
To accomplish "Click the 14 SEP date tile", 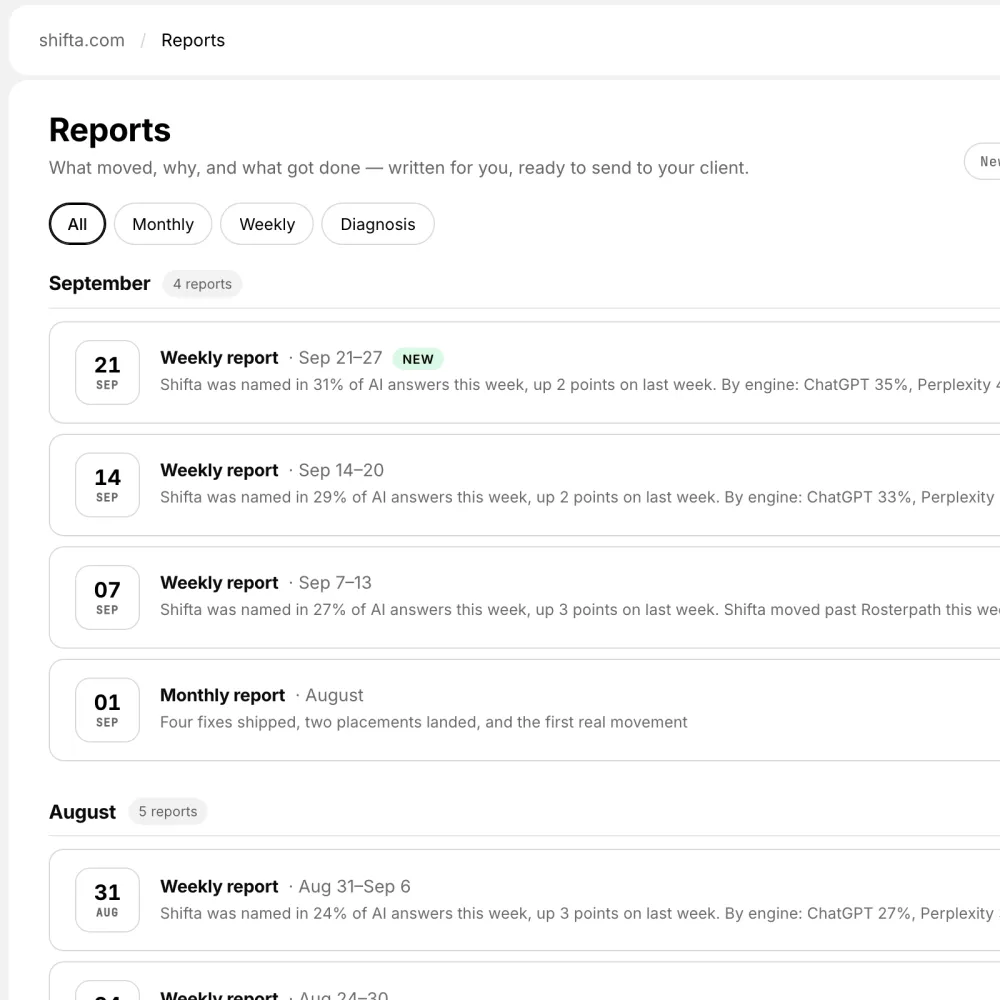I will tap(107, 485).
